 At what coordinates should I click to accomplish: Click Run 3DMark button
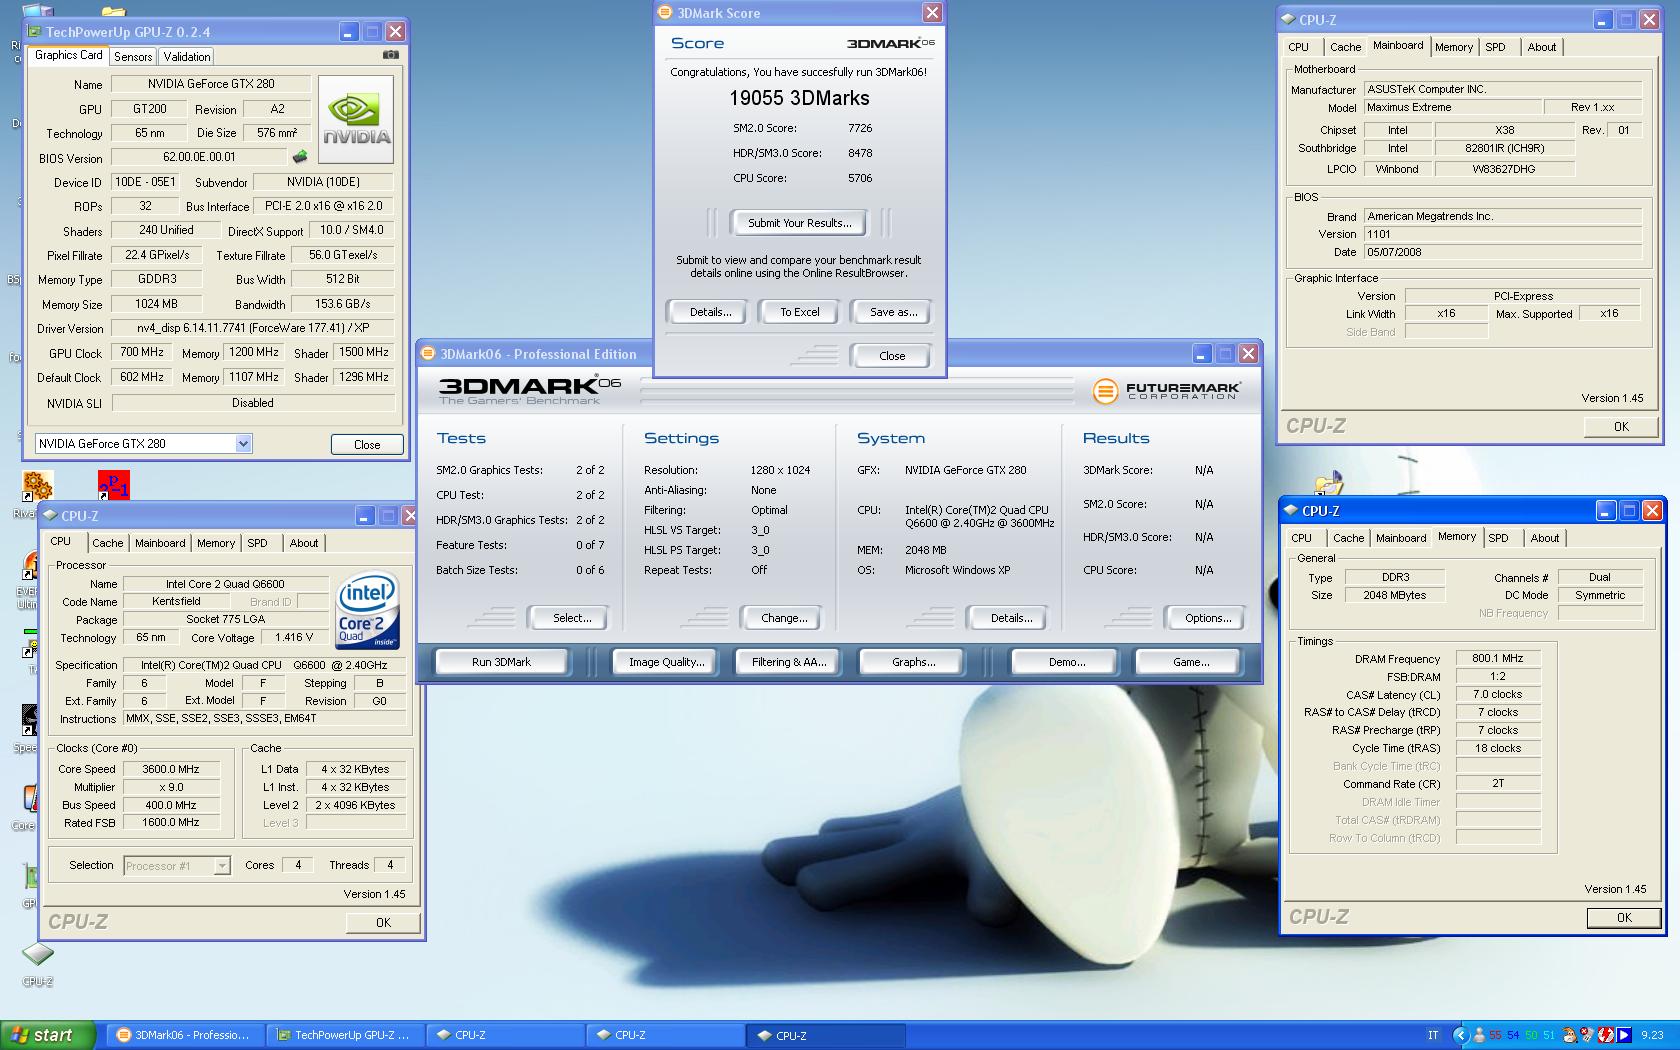[501, 662]
